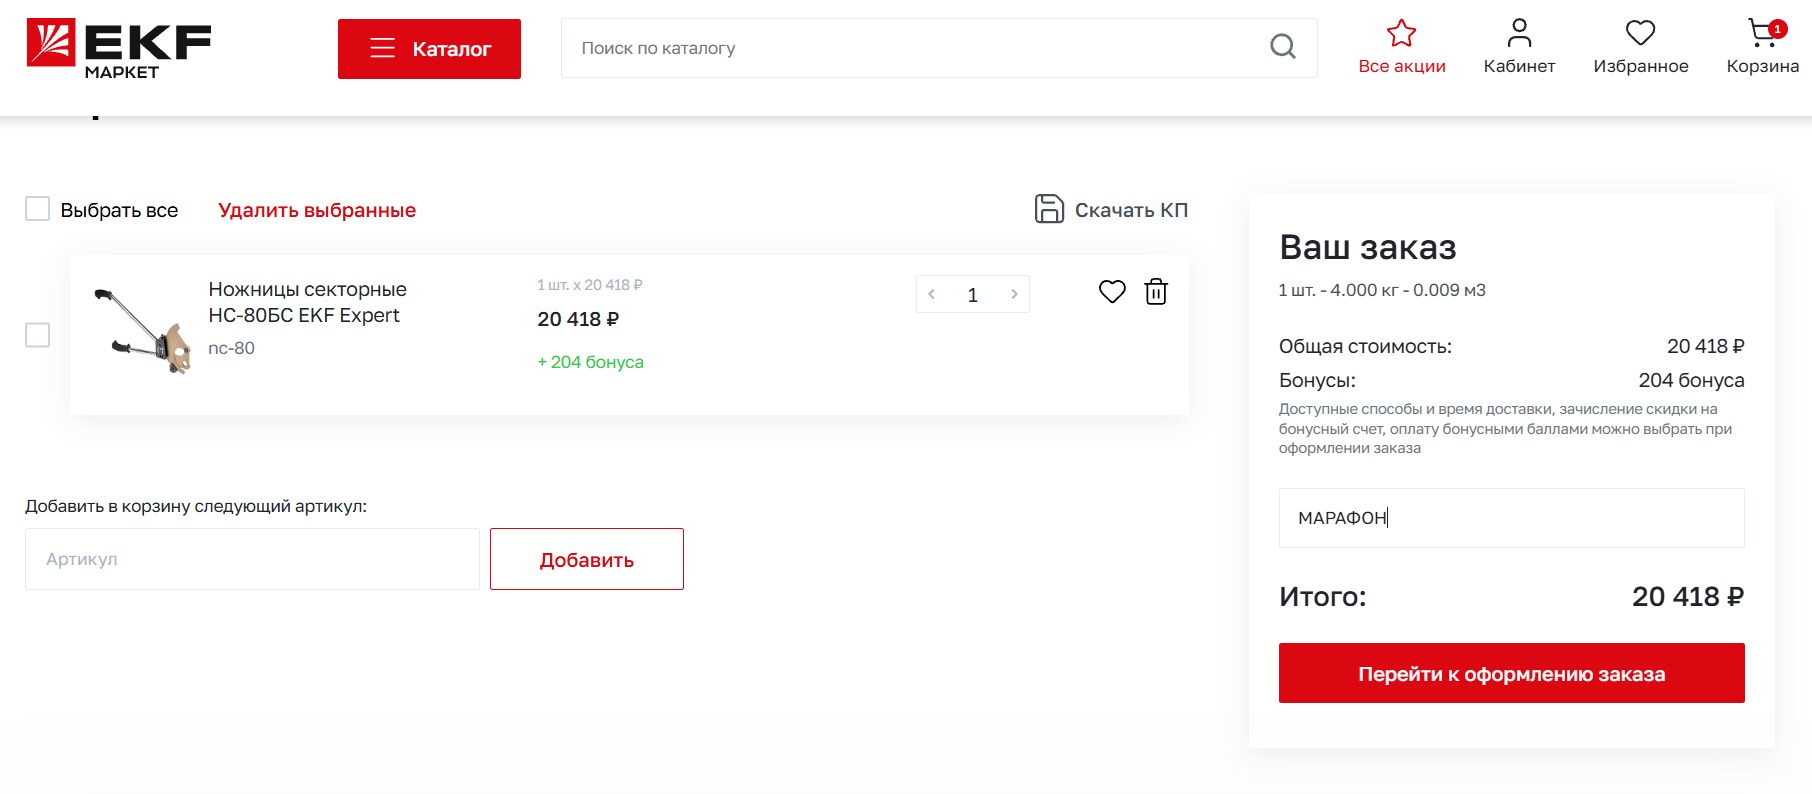Click the article code nc-80

click(231, 348)
